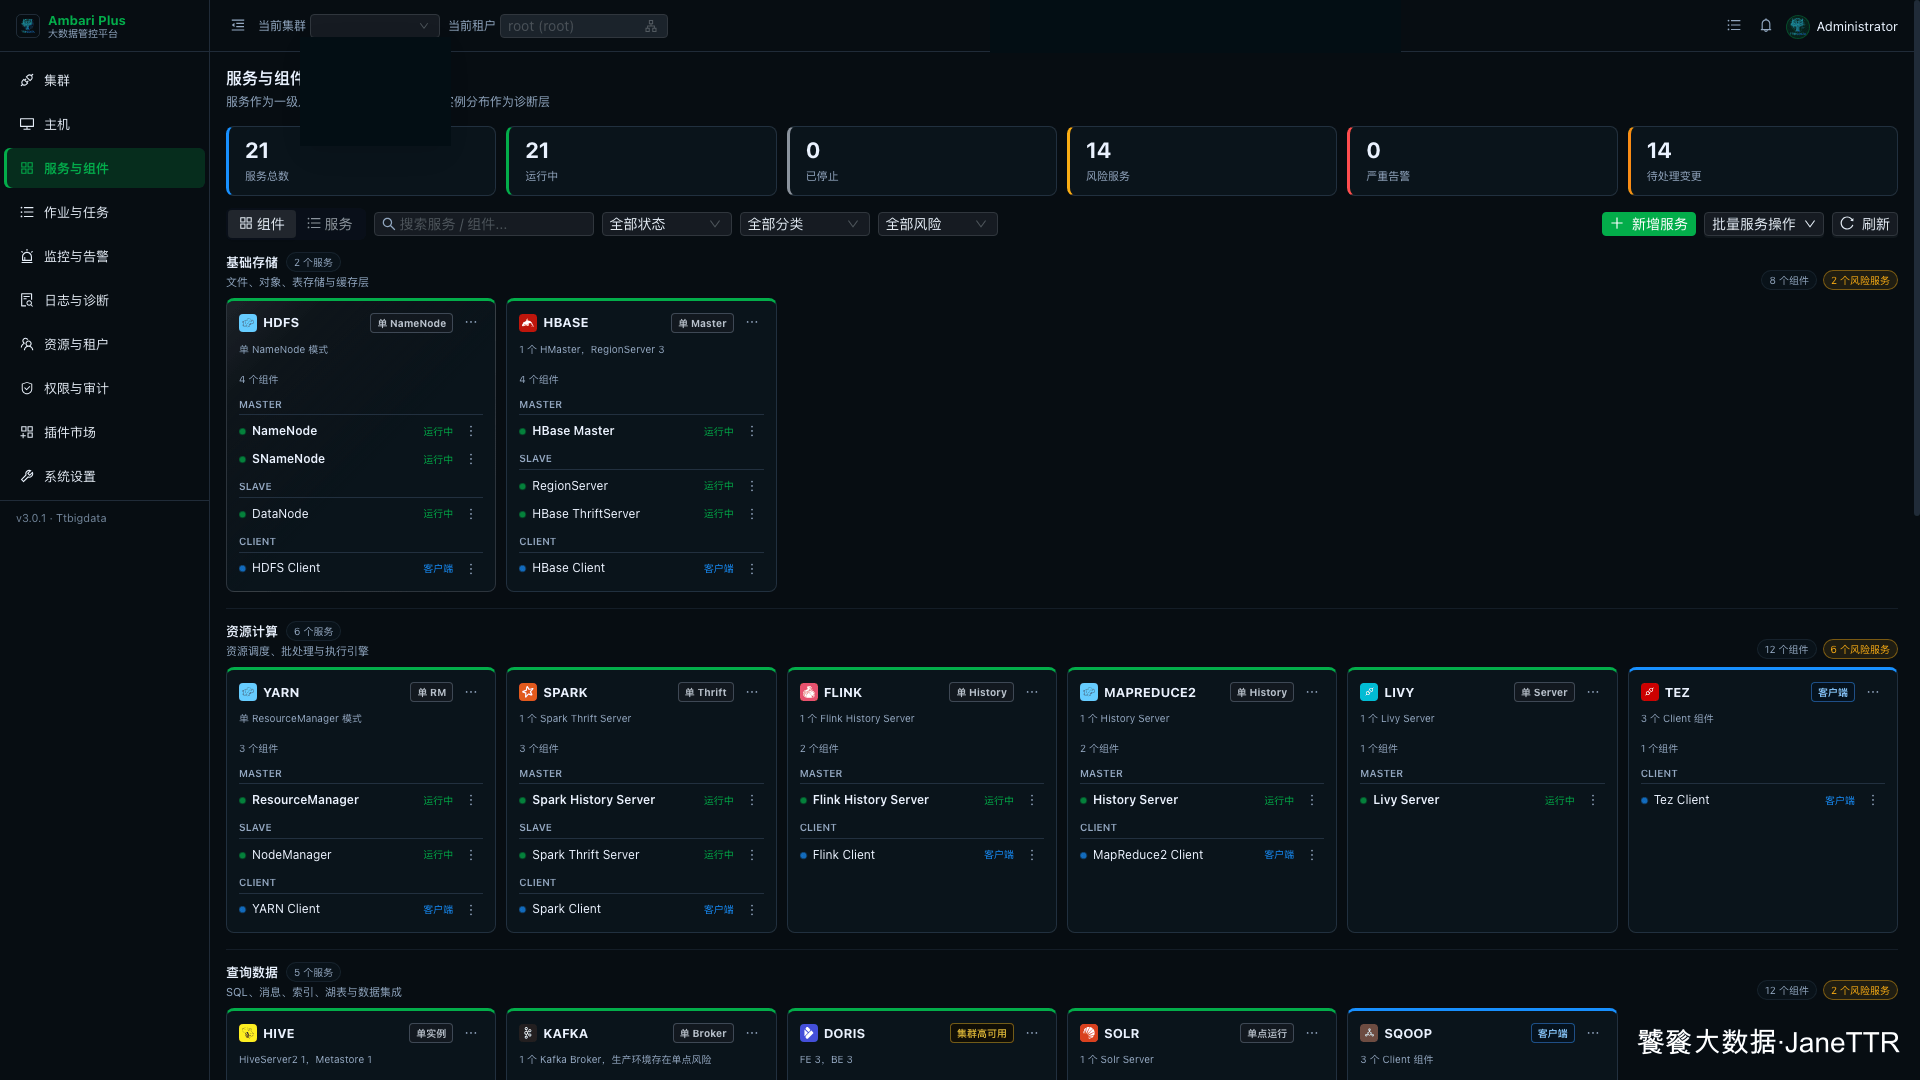Click the Administrator avatar icon
This screenshot has height=1080, width=1920.
[1798, 26]
